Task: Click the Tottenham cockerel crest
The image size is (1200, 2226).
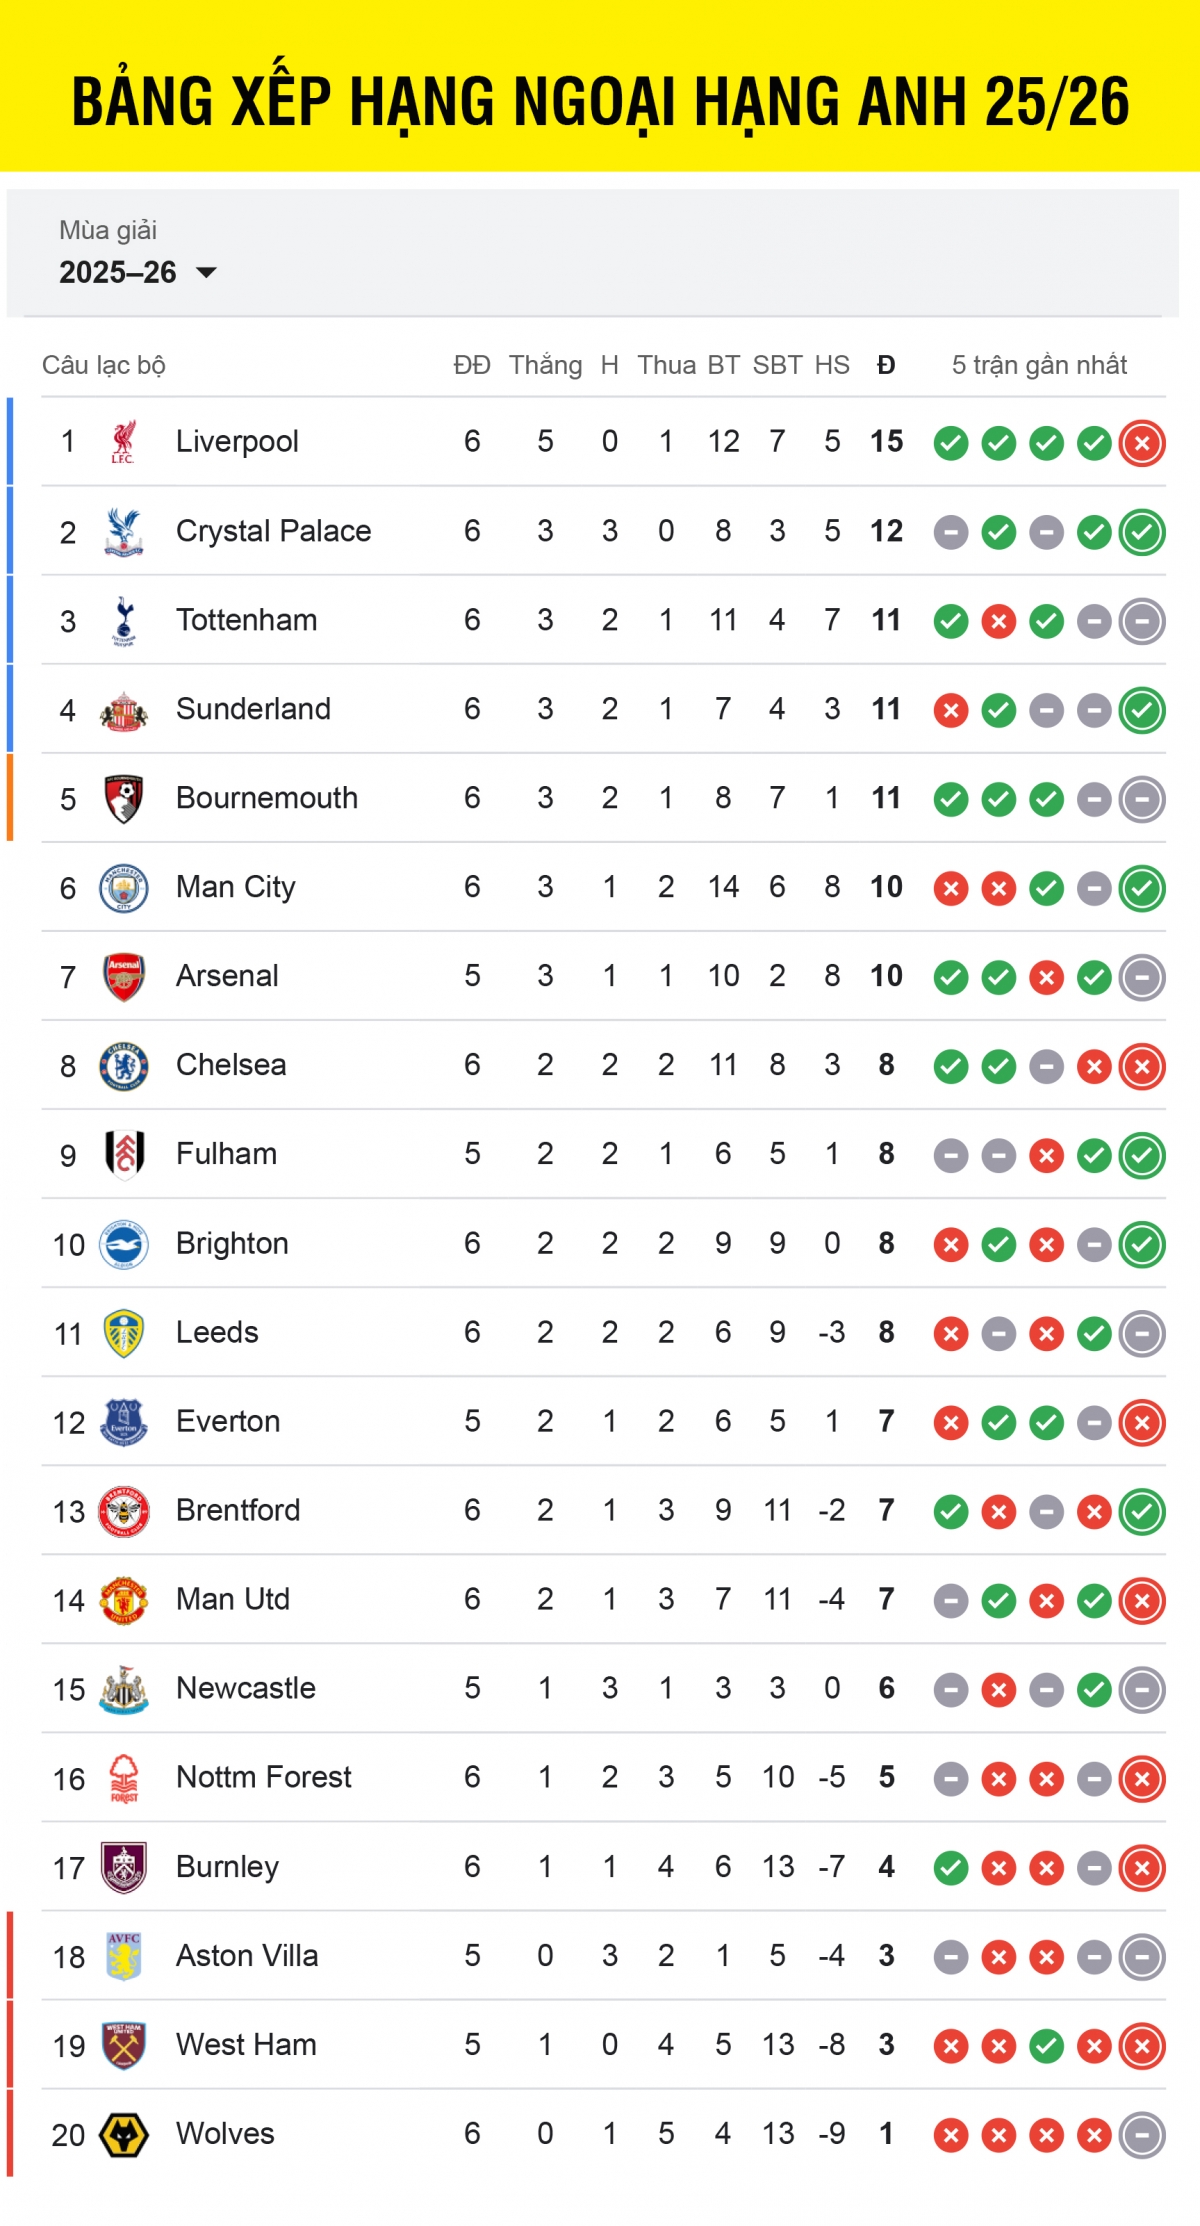Action: [x=124, y=620]
